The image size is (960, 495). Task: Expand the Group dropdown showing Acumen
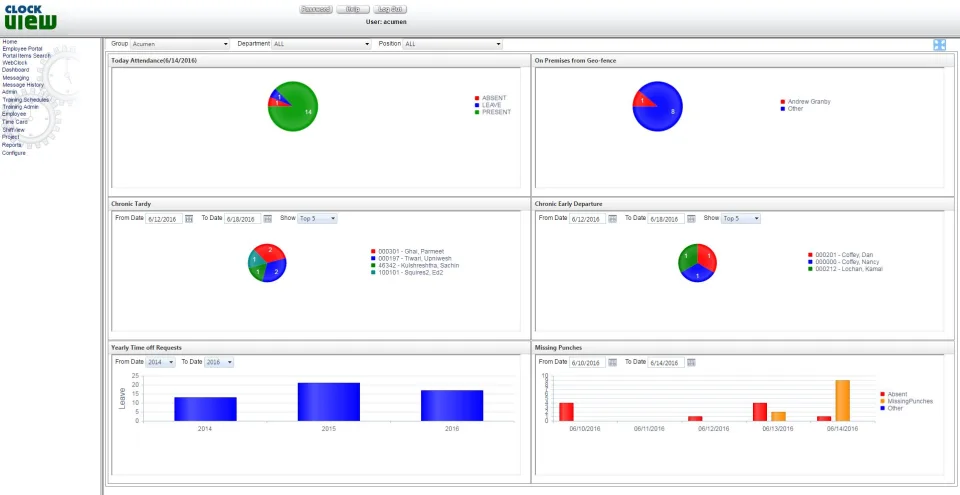click(180, 44)
